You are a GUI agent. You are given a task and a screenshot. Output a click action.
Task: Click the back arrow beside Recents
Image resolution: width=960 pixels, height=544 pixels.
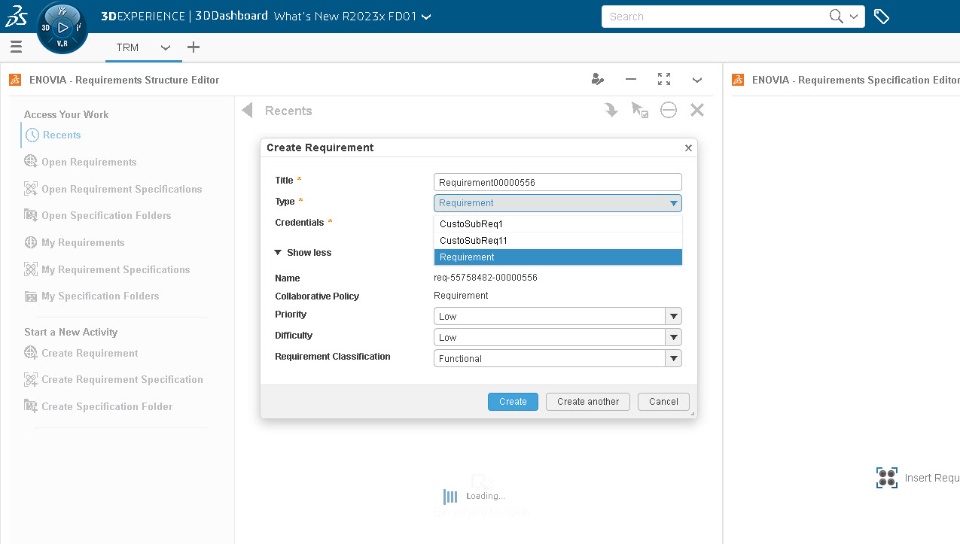point(247,110)
